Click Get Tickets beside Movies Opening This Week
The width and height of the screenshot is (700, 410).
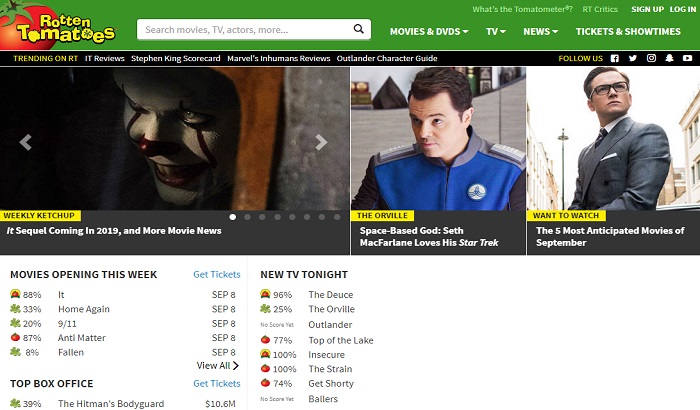(217, 274)
